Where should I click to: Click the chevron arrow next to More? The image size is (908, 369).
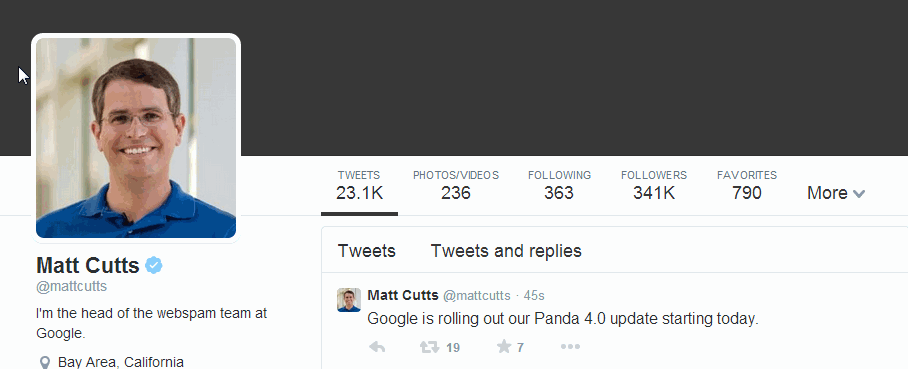click(859, 193)
